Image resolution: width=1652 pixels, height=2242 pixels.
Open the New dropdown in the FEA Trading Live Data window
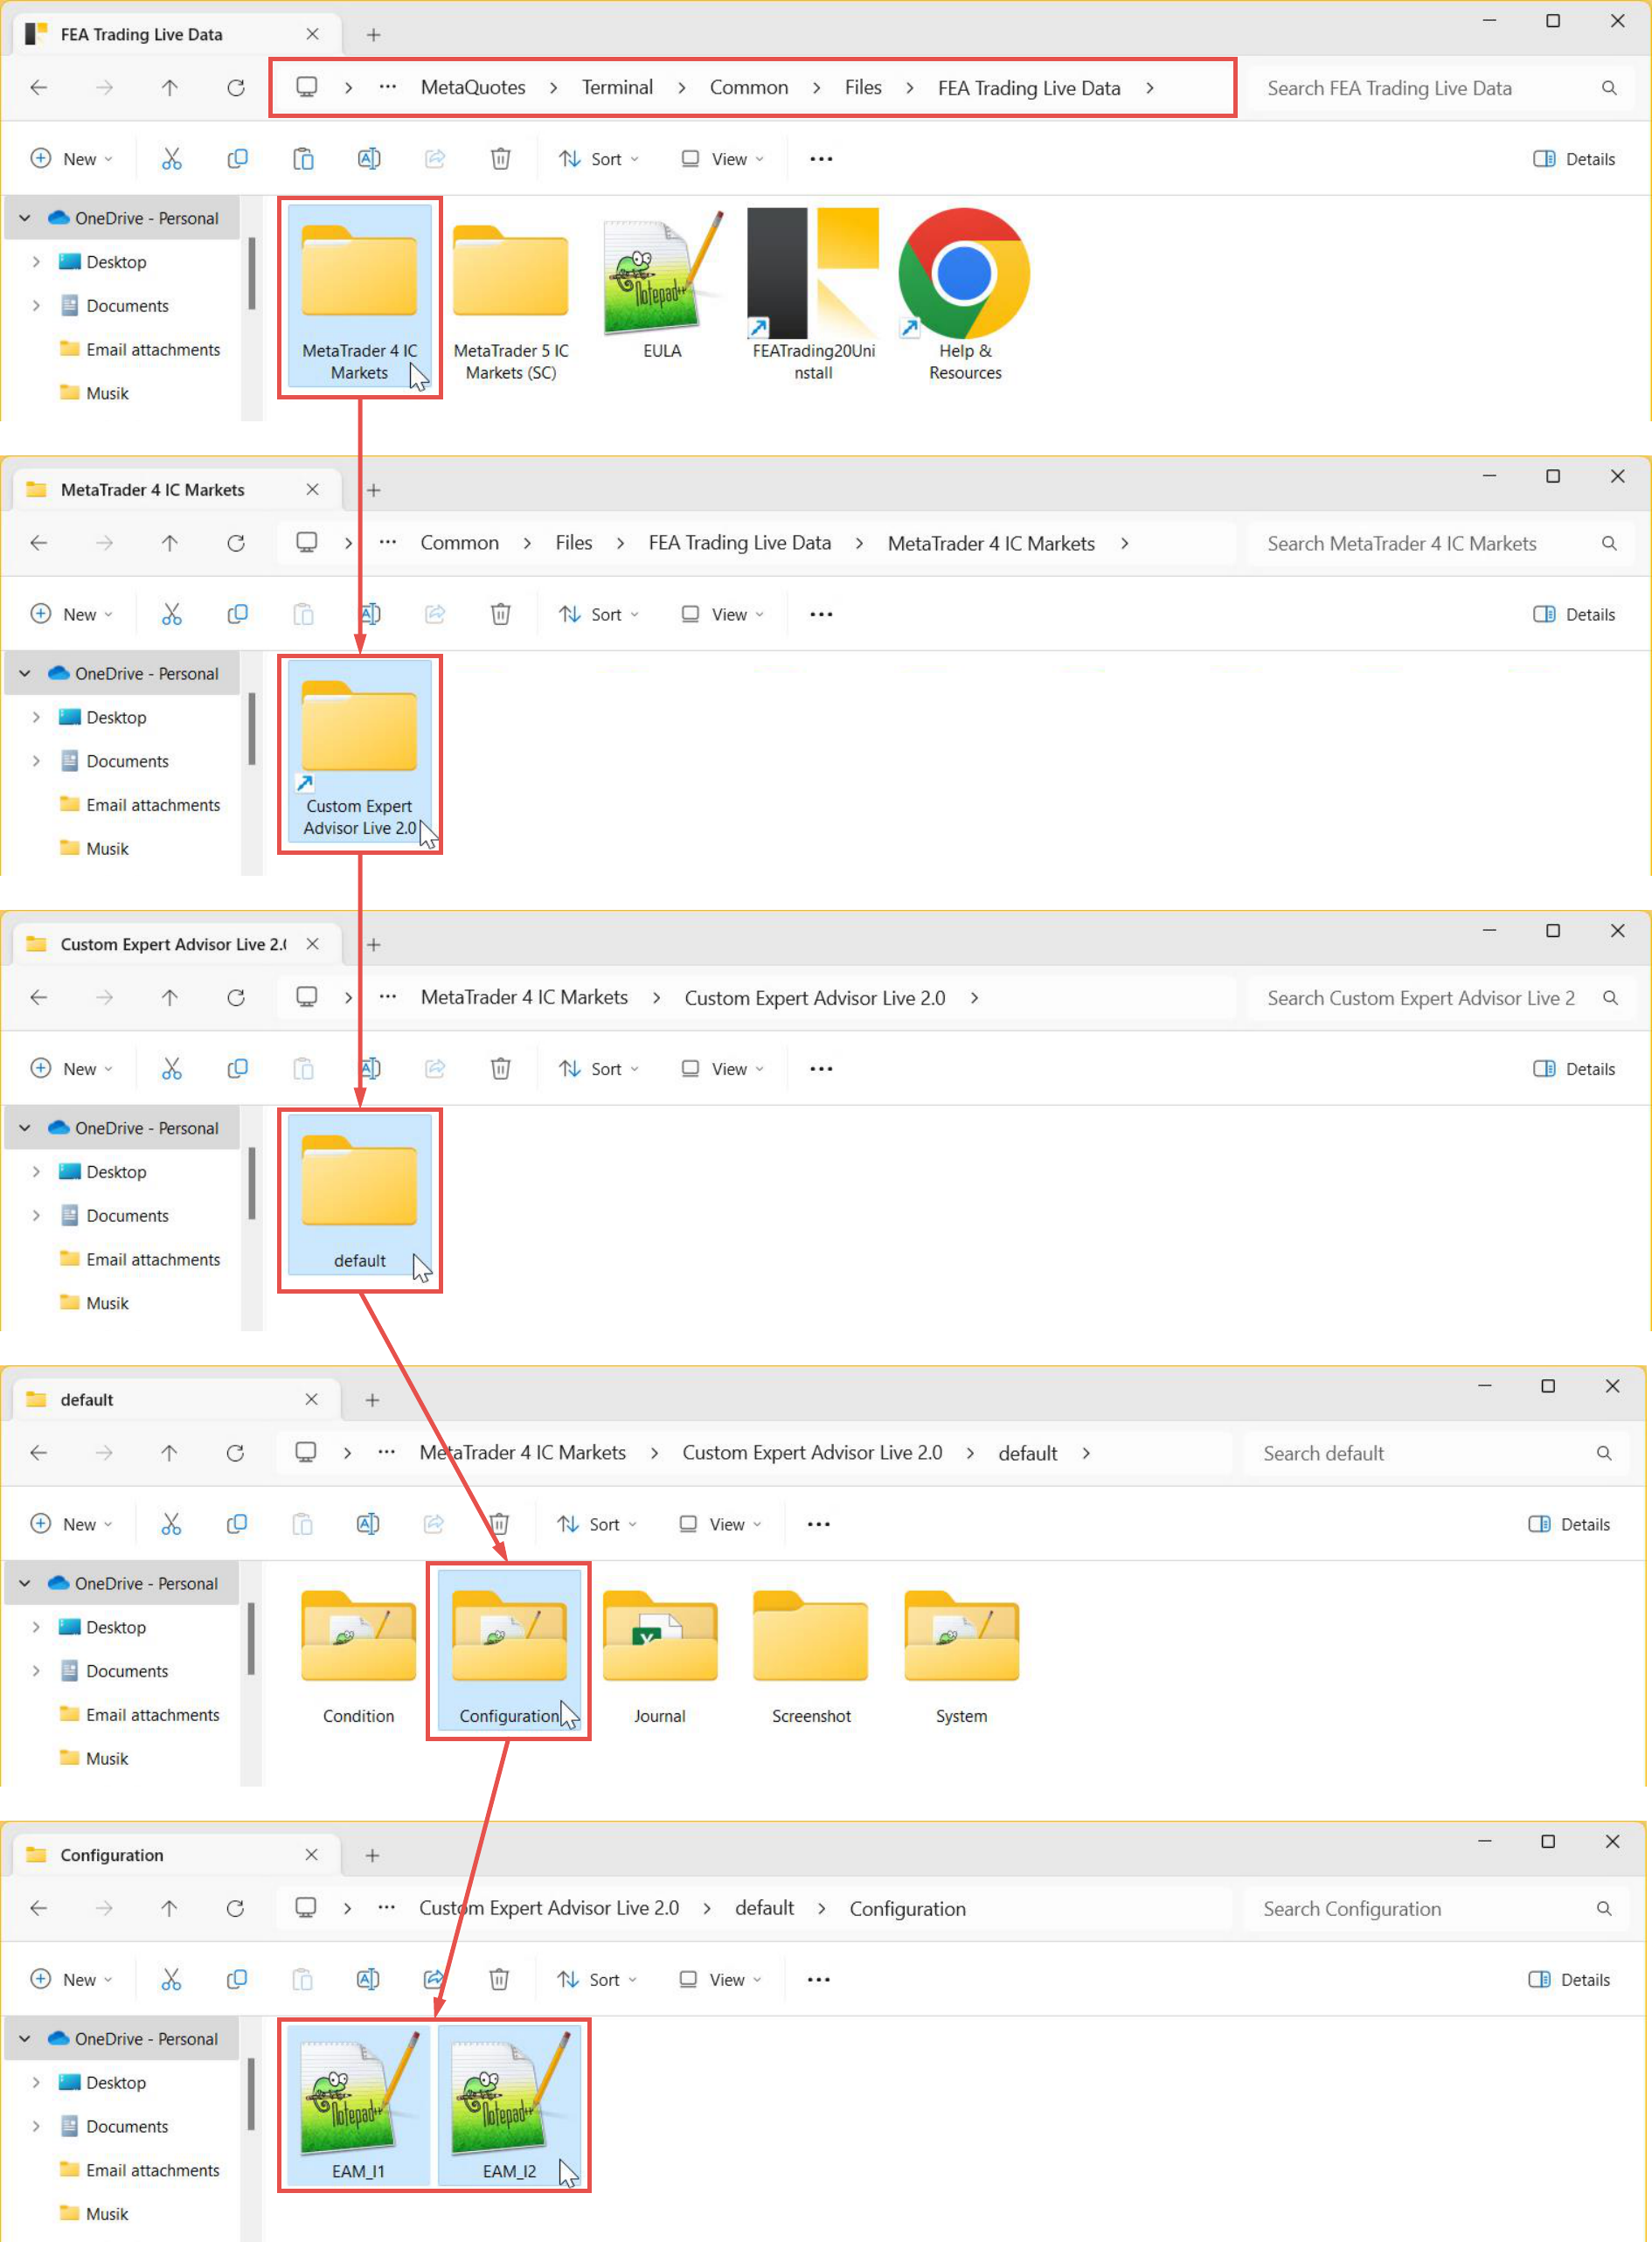[x=71, y=159]
